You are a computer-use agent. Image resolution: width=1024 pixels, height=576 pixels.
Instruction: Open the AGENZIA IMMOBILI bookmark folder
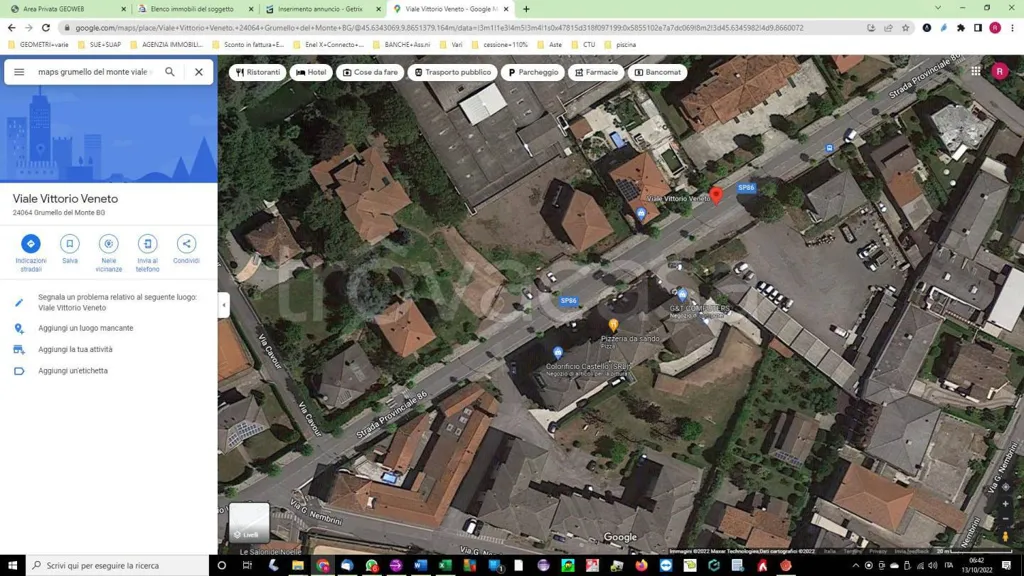(x=167, y=45)
